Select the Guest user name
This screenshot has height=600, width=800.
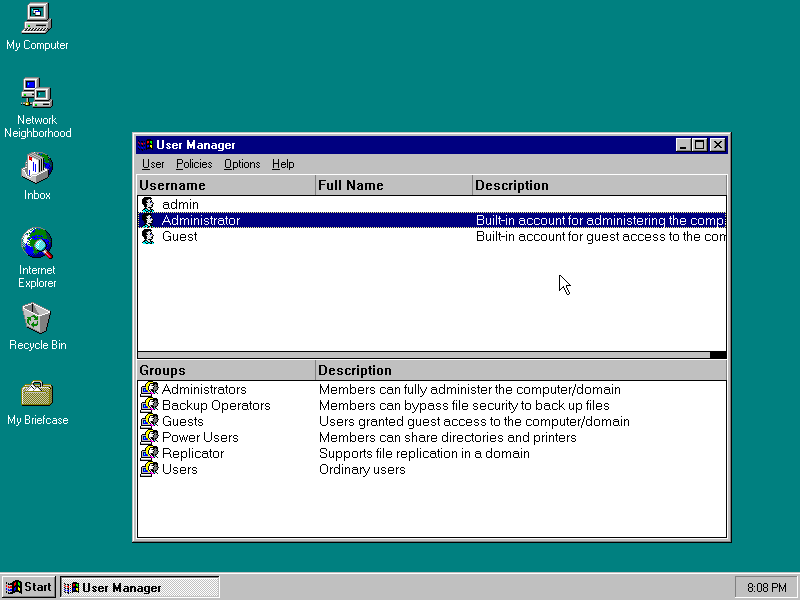pyautogui.click(x=180, y=236)
